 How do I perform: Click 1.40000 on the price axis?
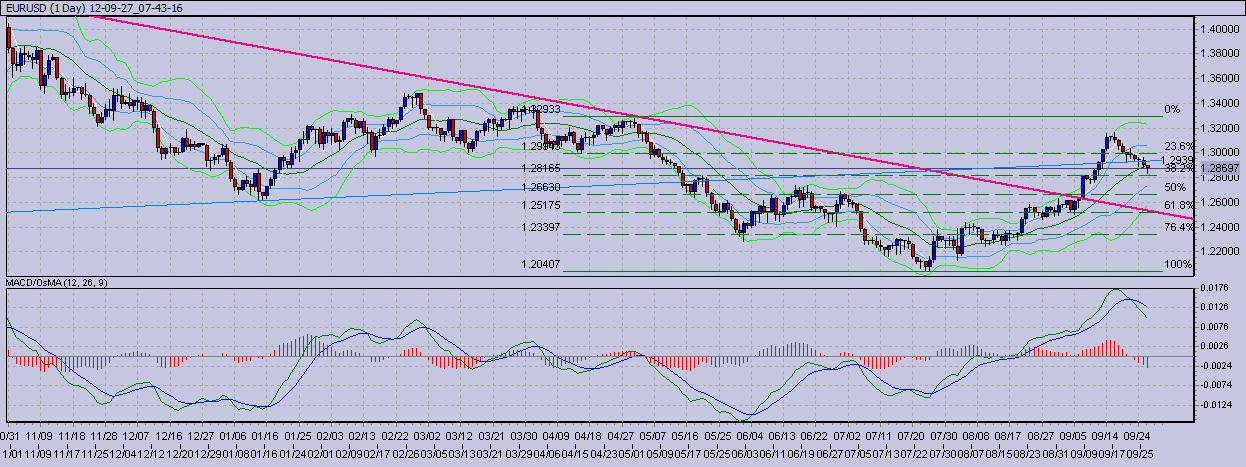[x=1219, y=30]
